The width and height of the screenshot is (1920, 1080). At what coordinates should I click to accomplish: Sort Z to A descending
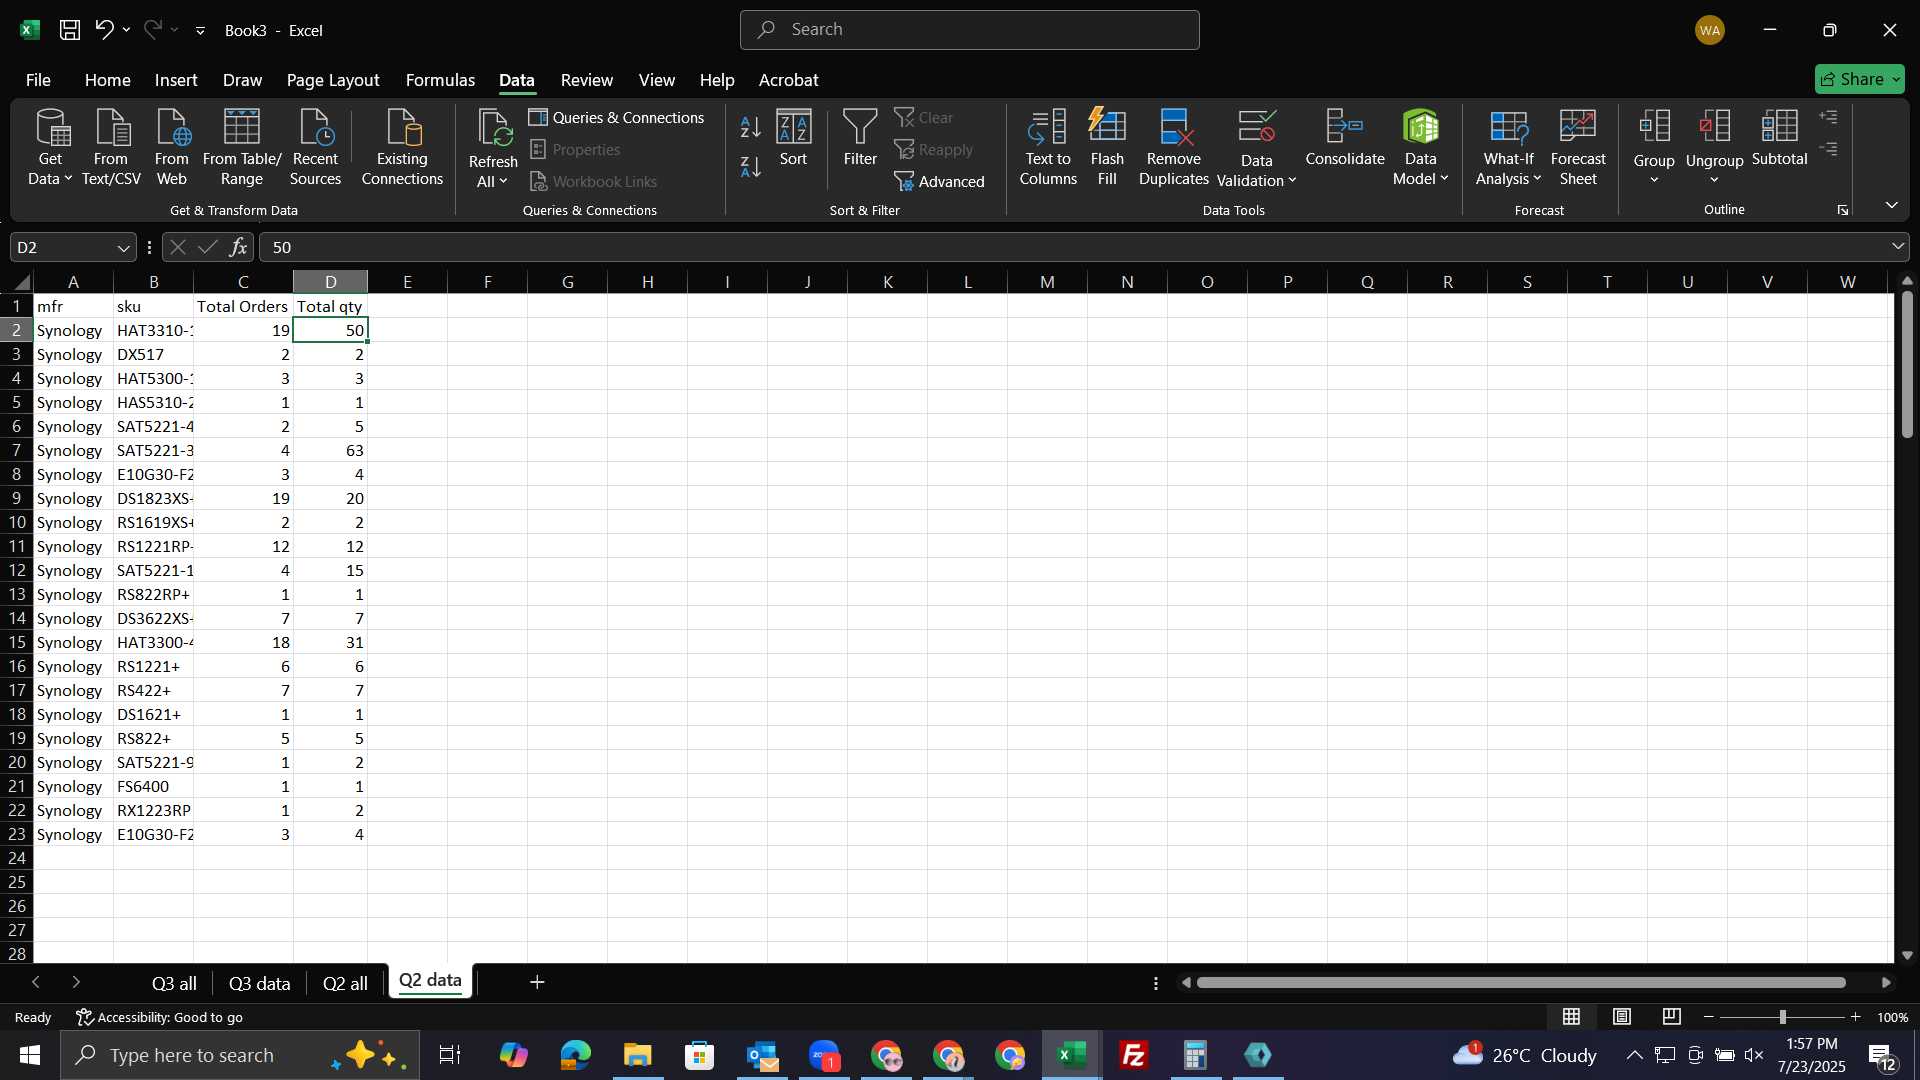(751, 167)
